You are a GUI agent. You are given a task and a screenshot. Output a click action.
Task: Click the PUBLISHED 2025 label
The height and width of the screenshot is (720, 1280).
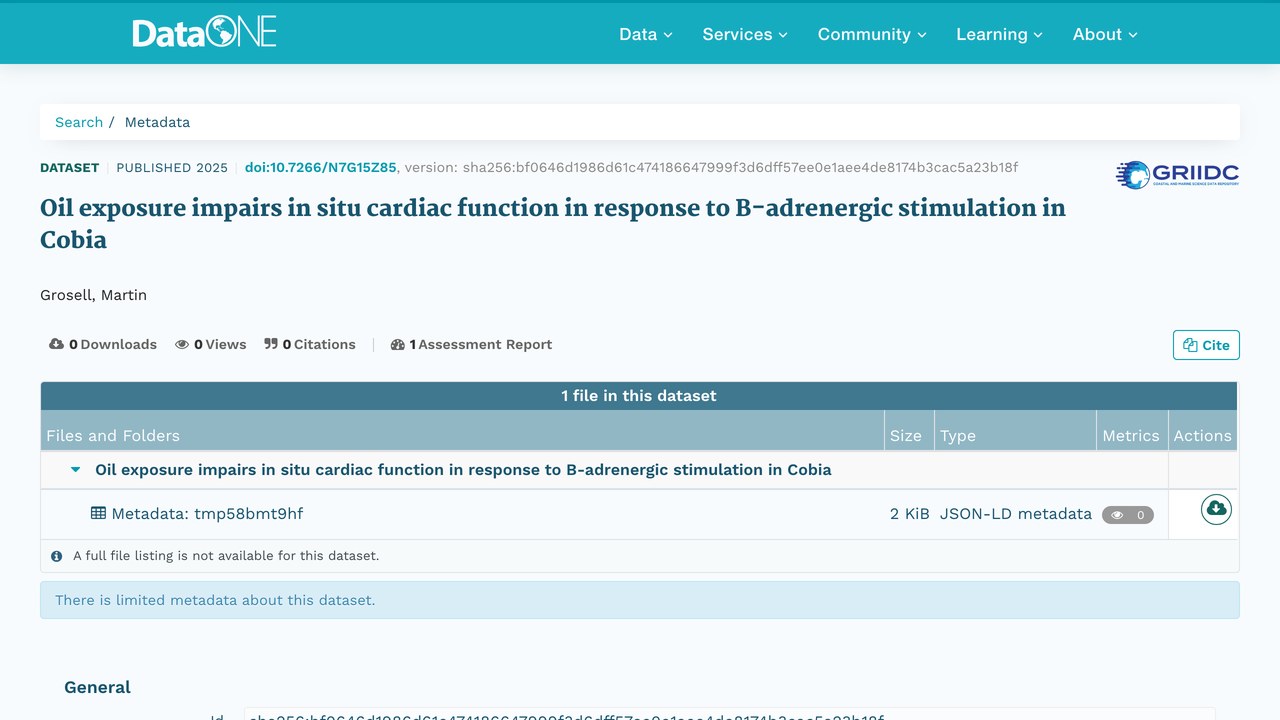point(172,167)
